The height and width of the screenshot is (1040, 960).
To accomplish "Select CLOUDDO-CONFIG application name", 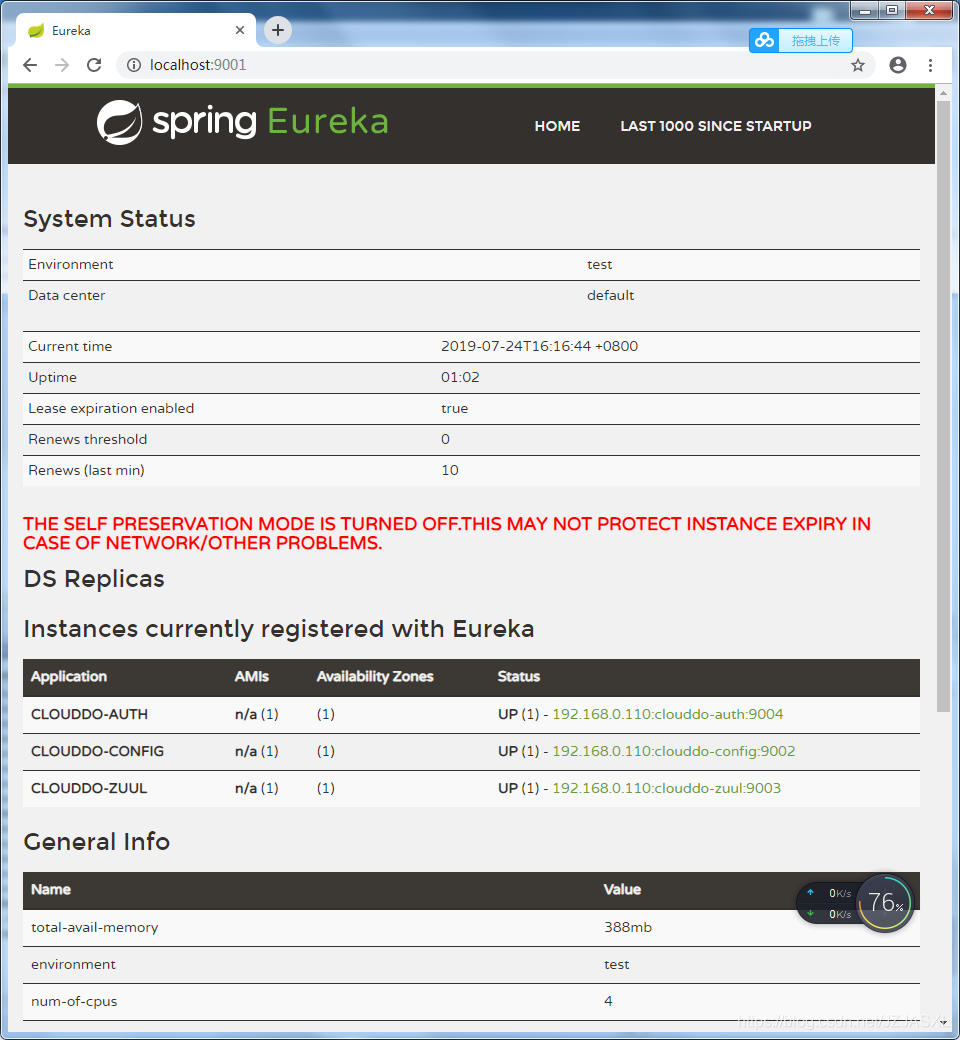I will tap(98, 751).
